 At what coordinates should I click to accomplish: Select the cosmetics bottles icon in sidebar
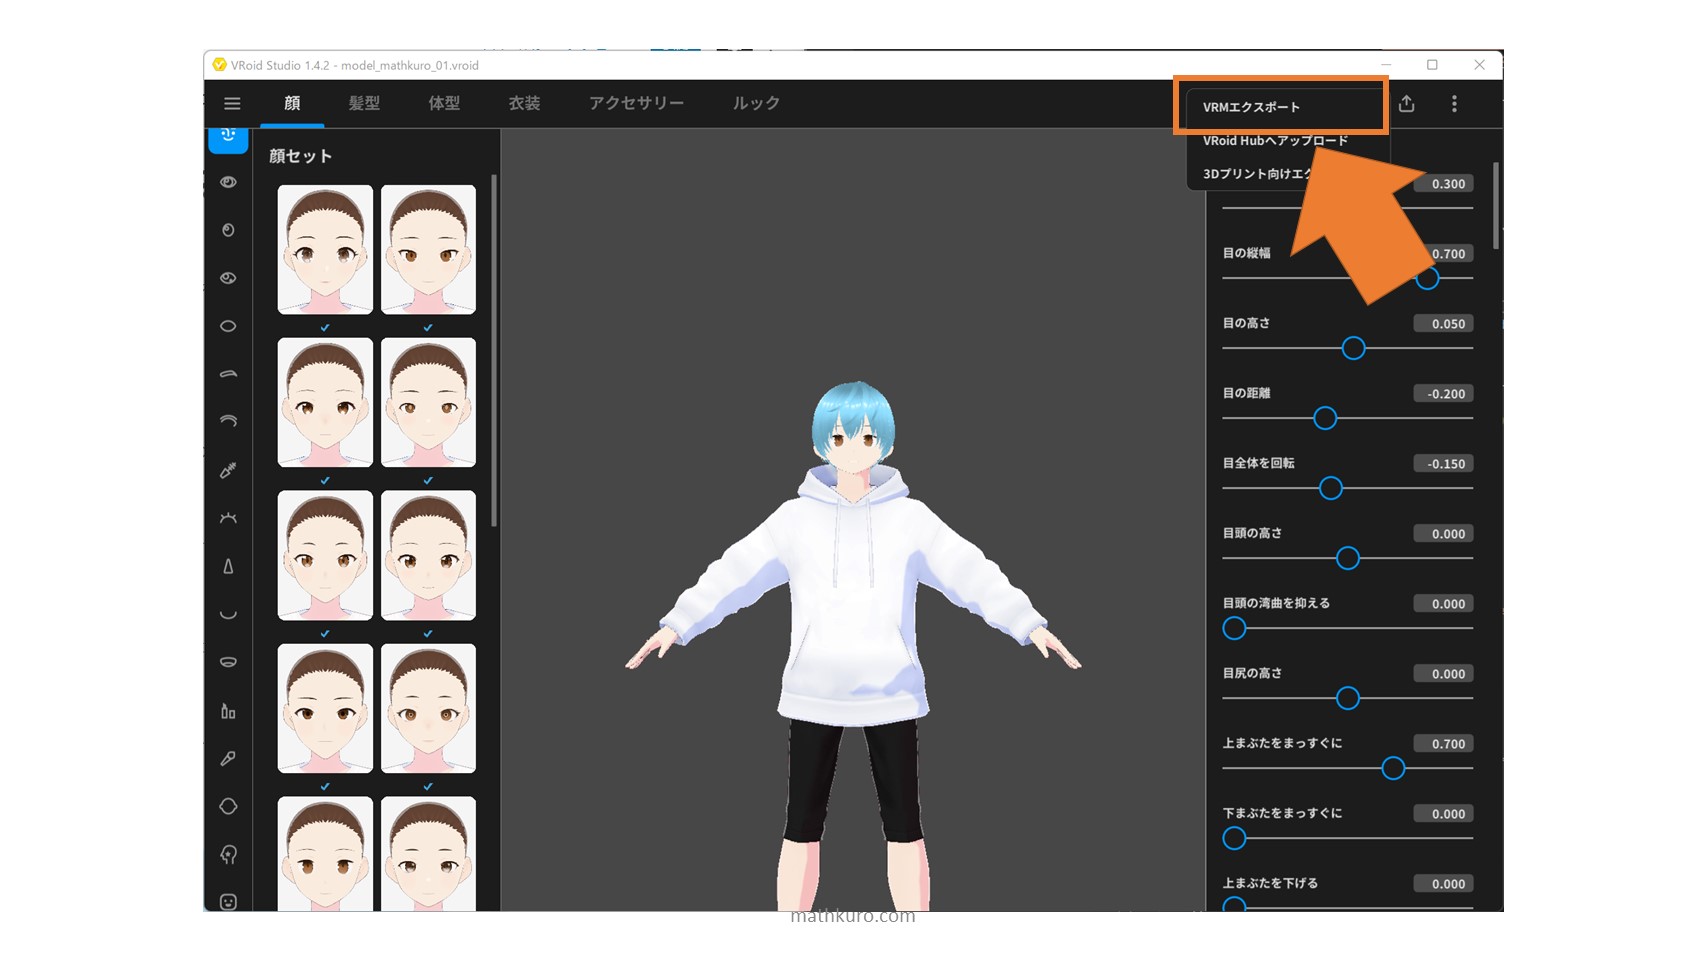(228, 711)
